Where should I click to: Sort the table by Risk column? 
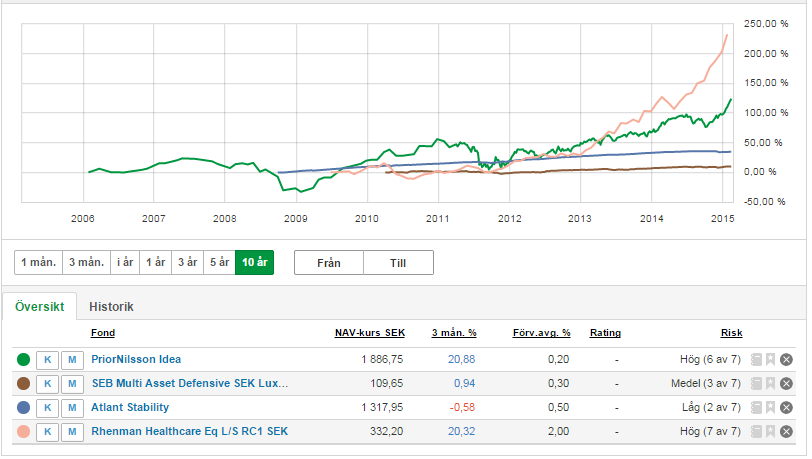[731, 333]
